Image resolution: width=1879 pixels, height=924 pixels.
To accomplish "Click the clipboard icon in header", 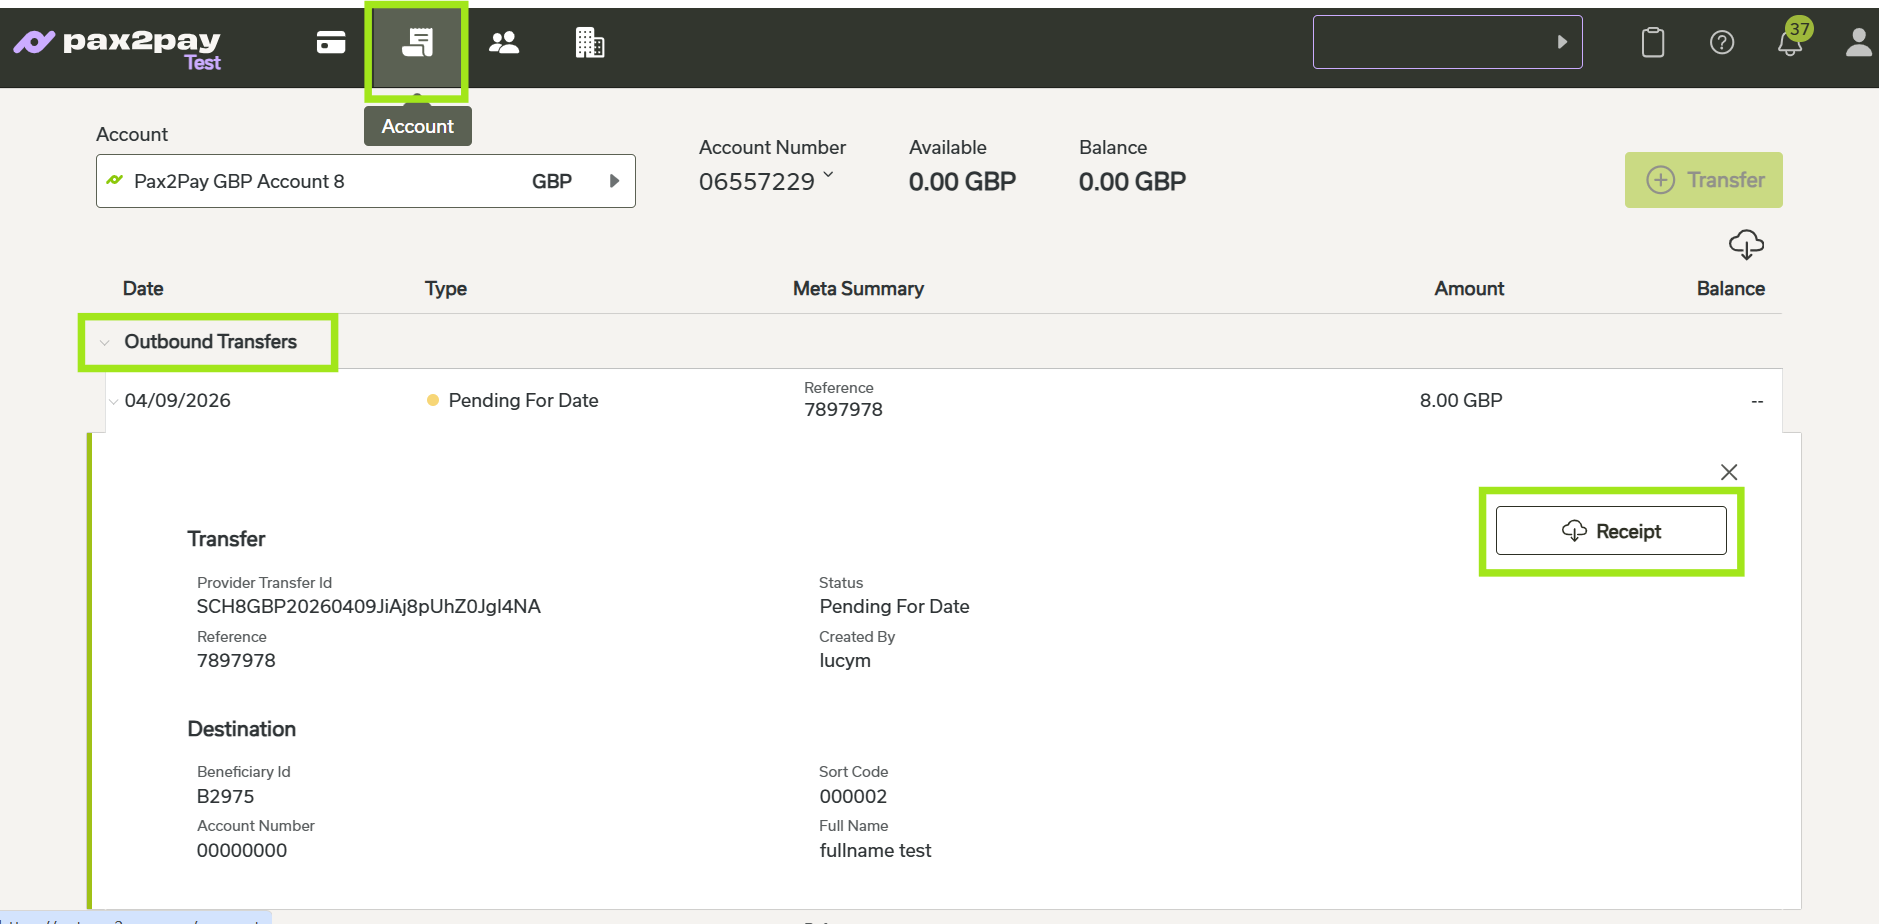I will [x=1653, y=42].
